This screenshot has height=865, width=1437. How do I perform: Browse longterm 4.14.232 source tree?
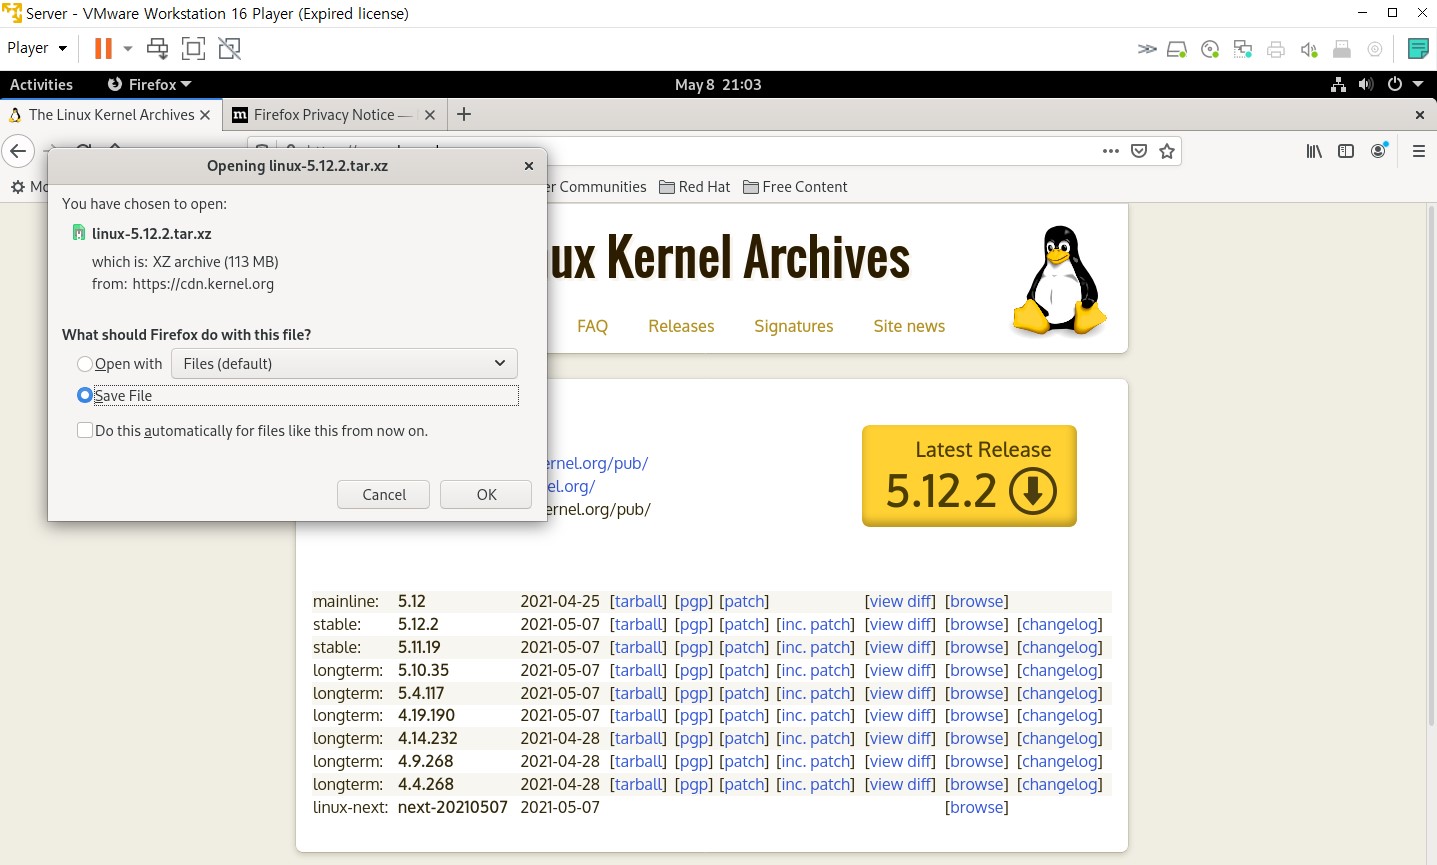977,739
